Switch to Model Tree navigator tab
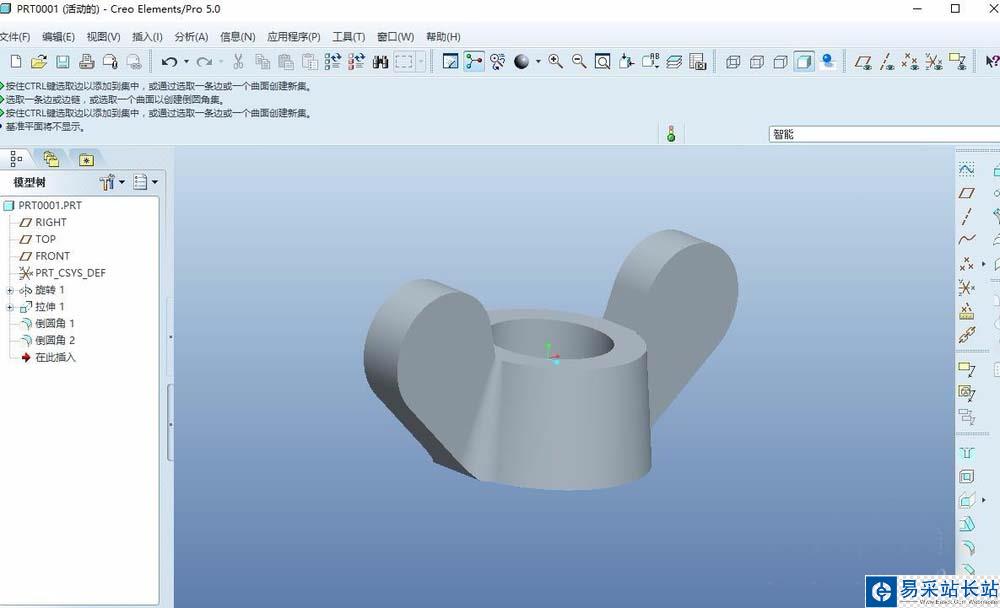Image resolution: width=1000 pixels, height=608 pixels. [x=16, y=159]
